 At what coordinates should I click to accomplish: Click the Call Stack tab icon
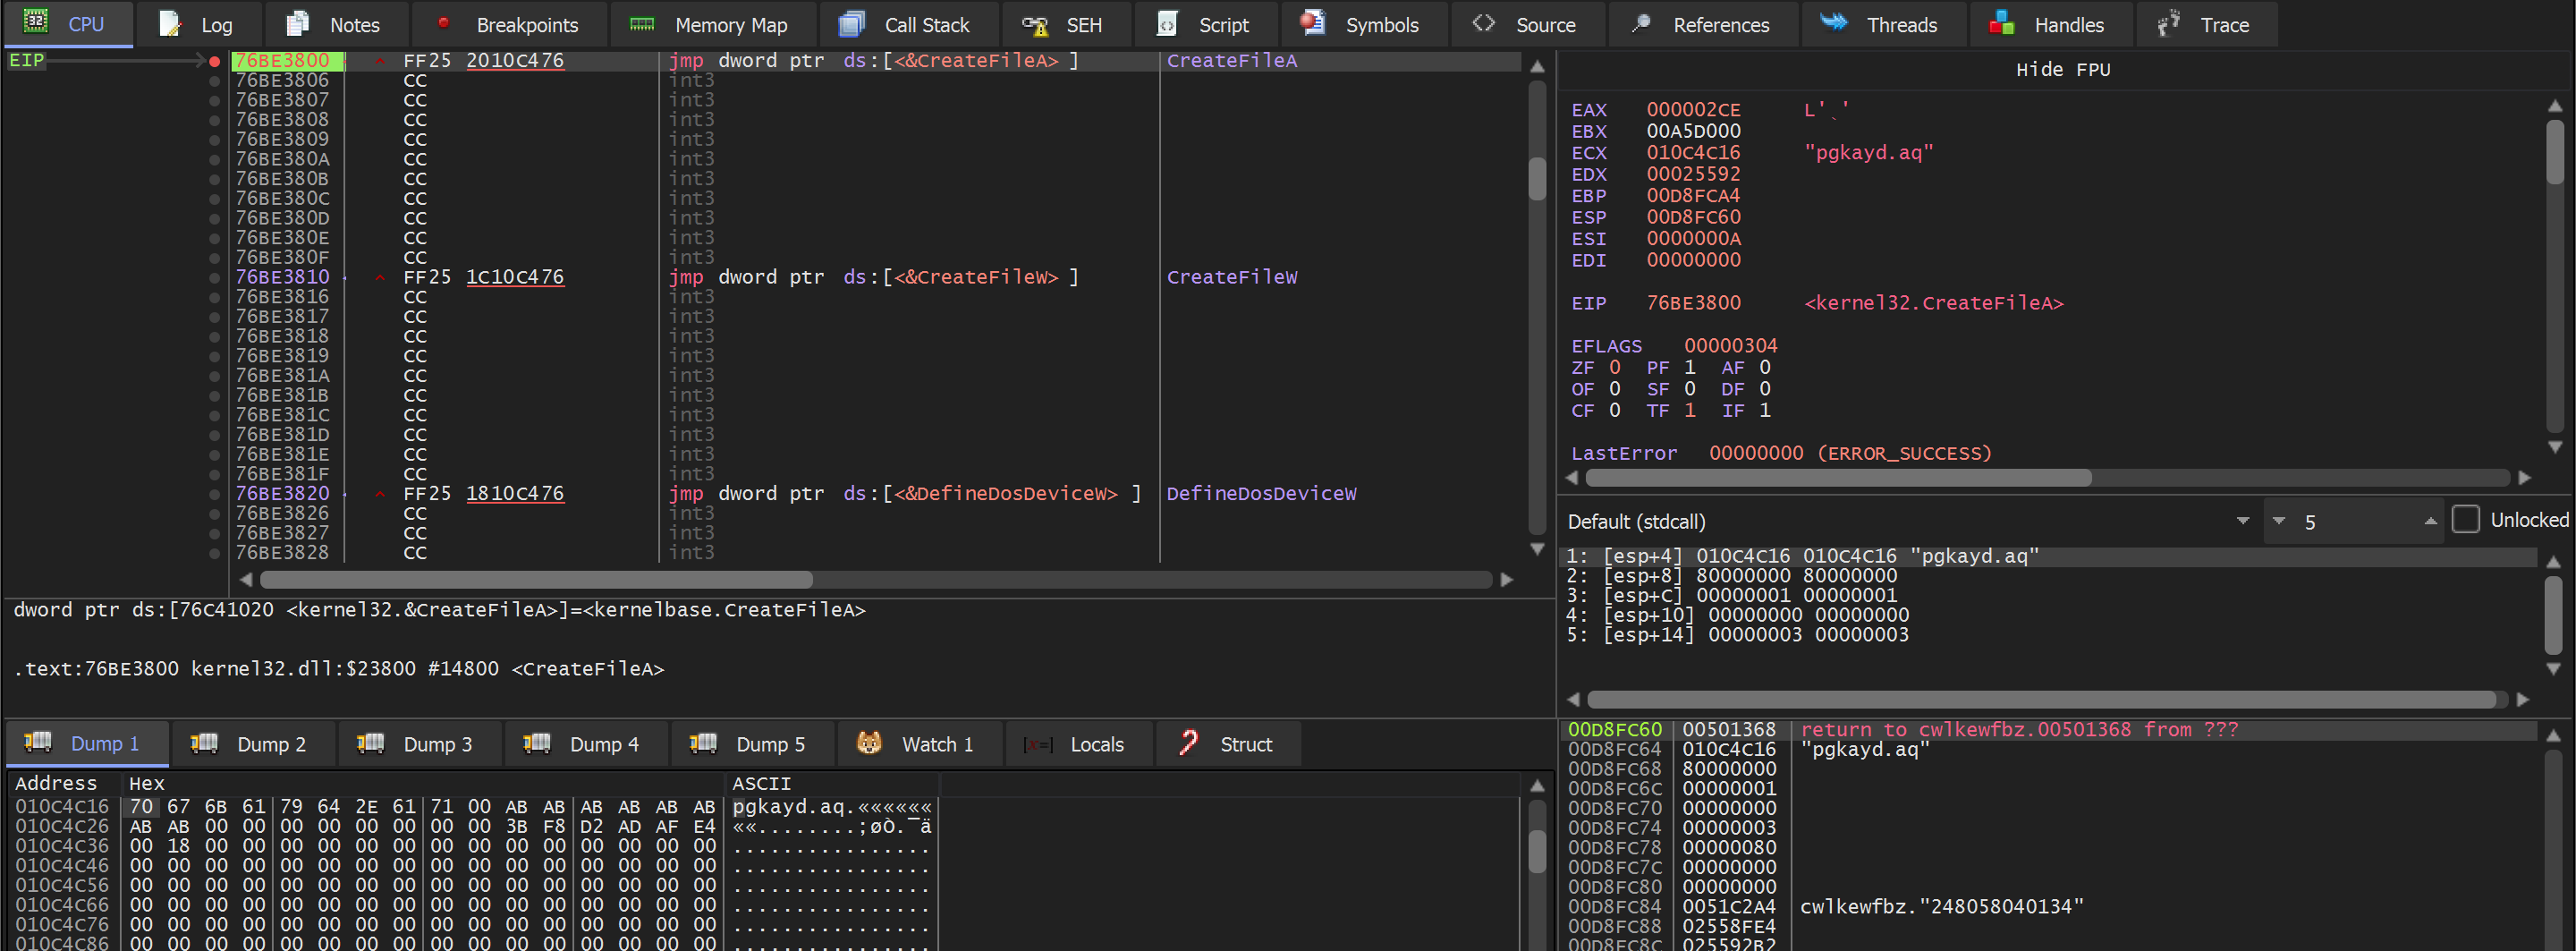[851, 24]
